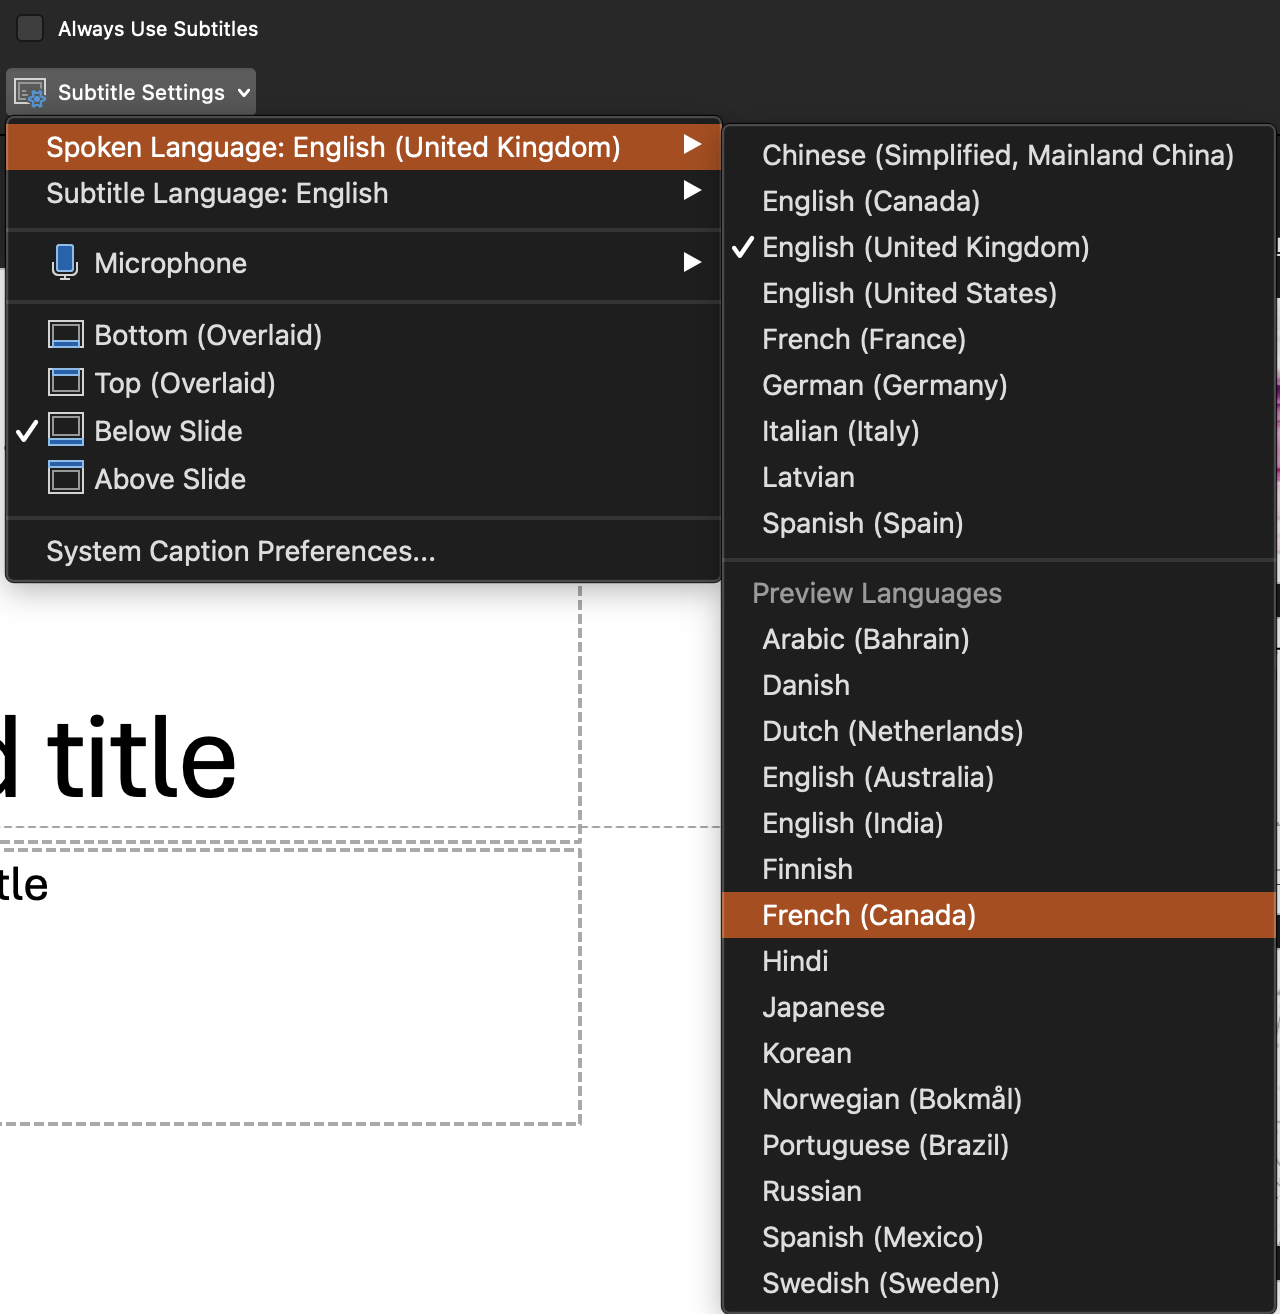Image resolution: width=1280 pixels, height=1314 pixels.
Task: Choose Japanese preview language
Action: pyautogui.click(x=999, y=1007)
